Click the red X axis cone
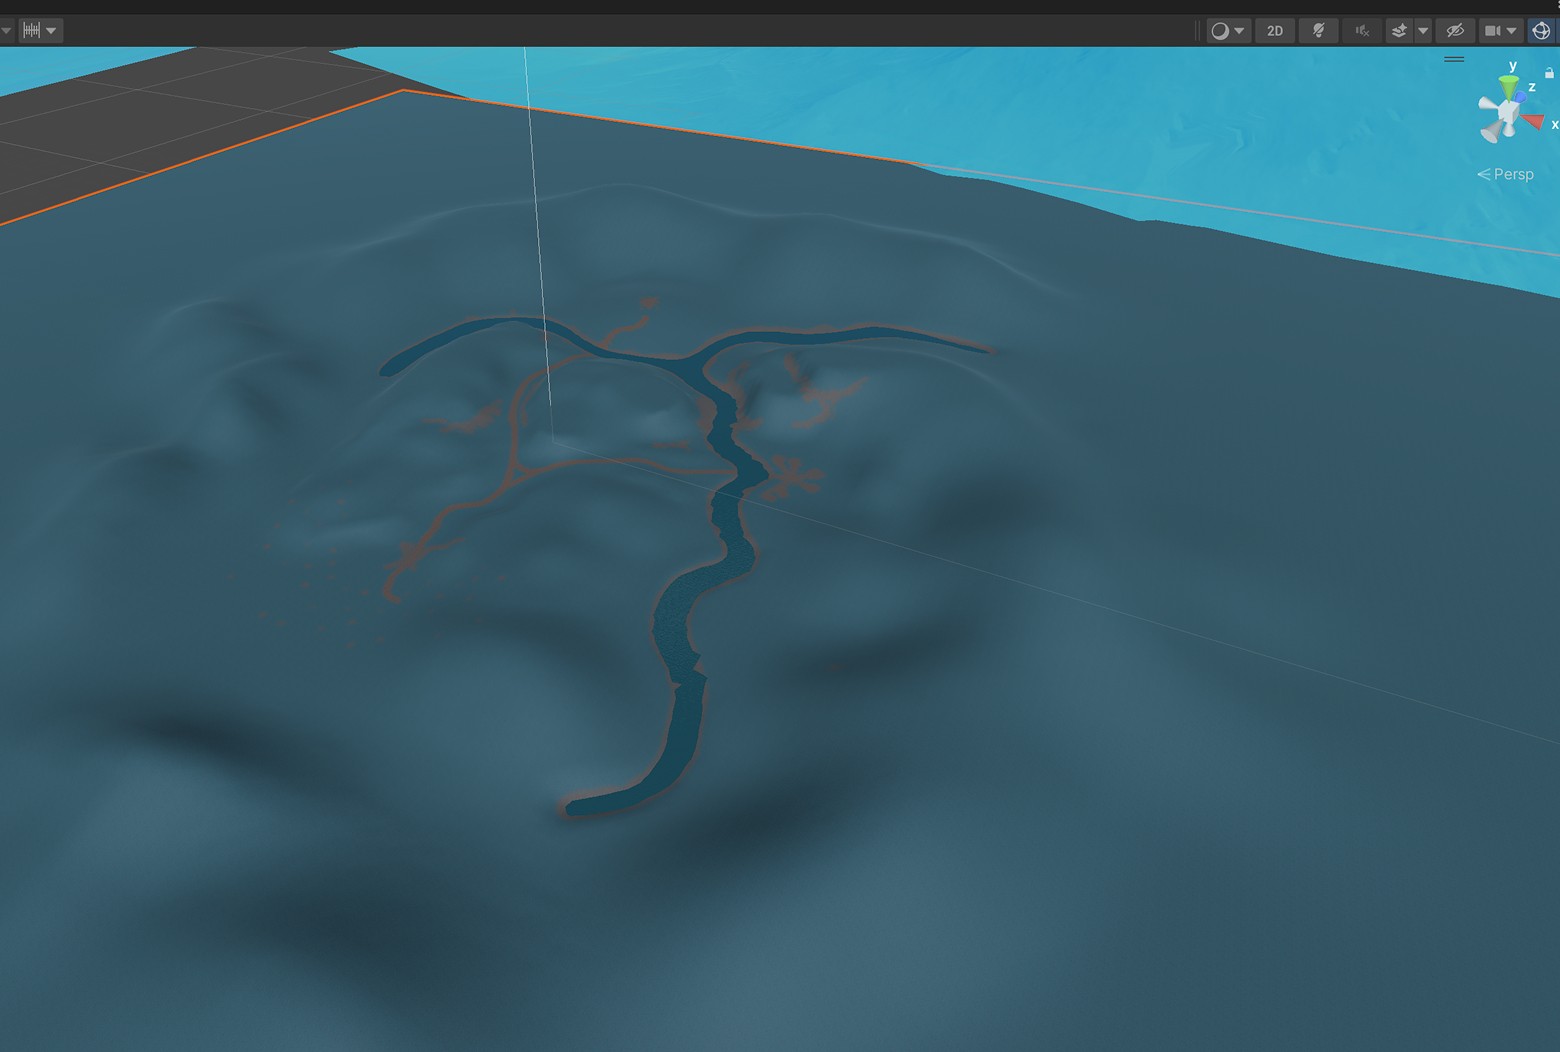1560x1052 pixels. [x=1533, y=122]
